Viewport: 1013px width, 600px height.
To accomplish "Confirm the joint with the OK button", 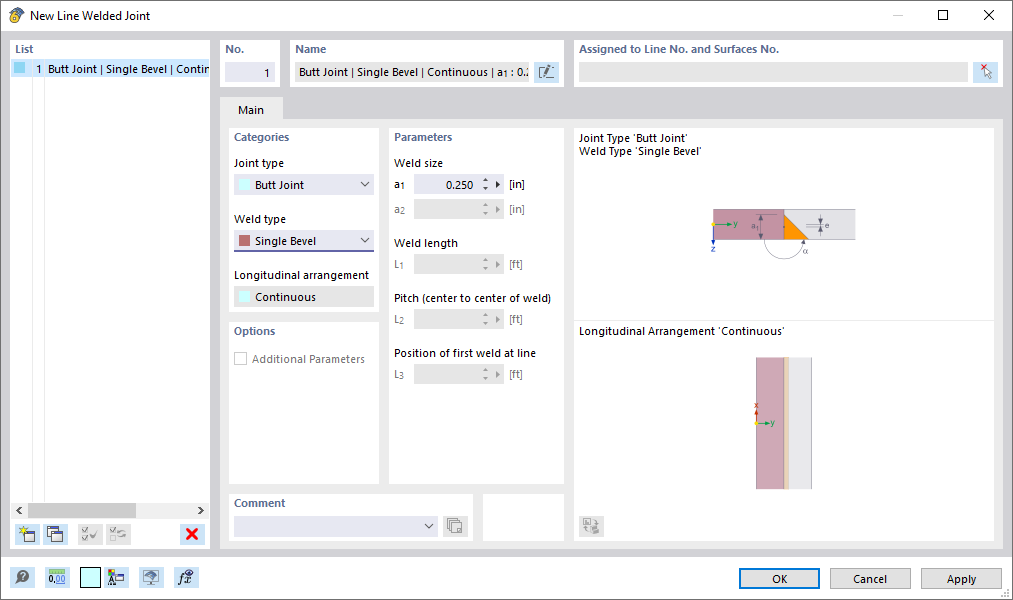I will tap(778, 578).
